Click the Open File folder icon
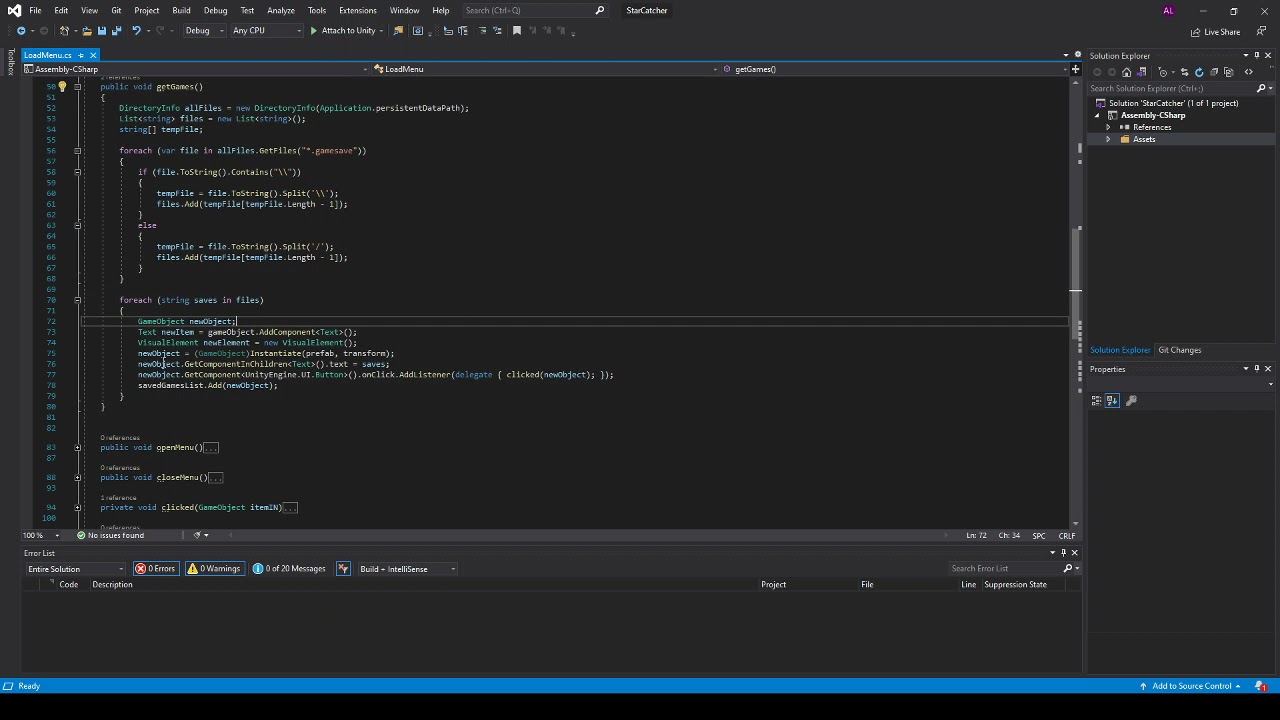Viewport: 1280px width, 720px height. click(x=86, y=31)
